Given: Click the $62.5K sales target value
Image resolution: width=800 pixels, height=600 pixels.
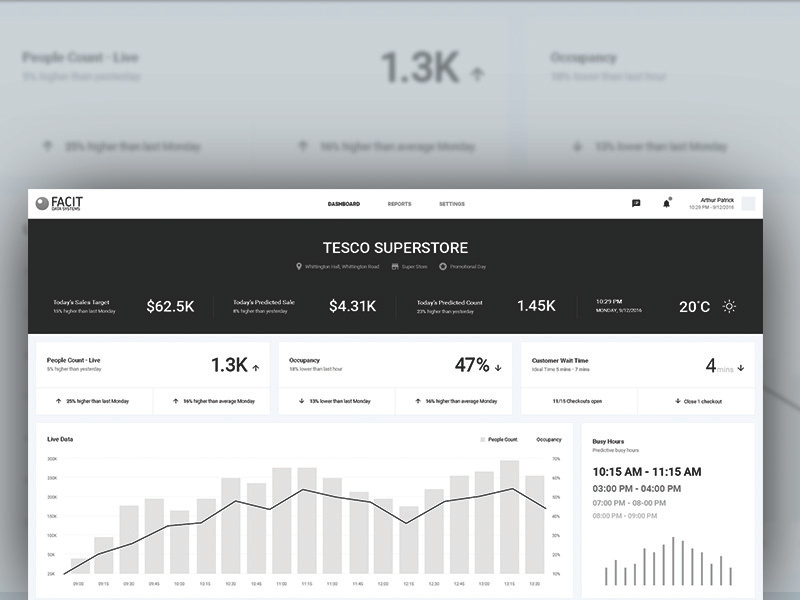Looking at the screenshot, I should tap(170, 306).
